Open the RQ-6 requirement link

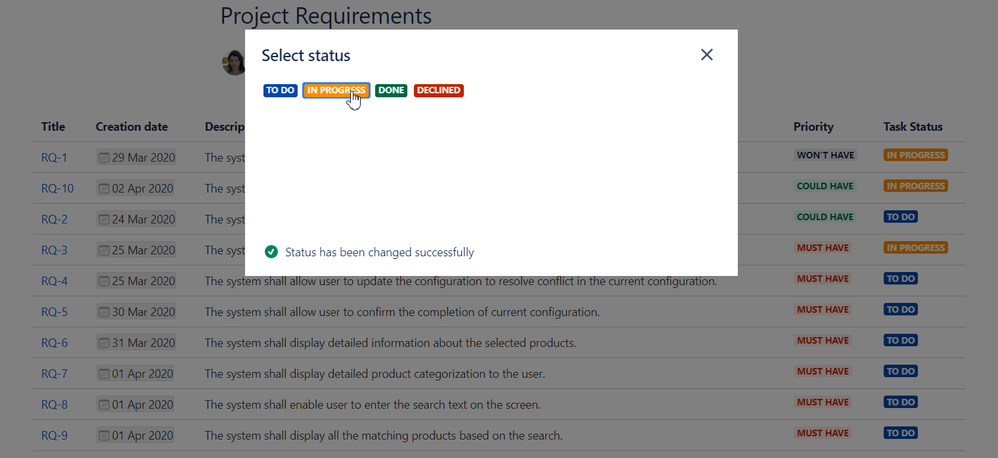pos(54,343)
